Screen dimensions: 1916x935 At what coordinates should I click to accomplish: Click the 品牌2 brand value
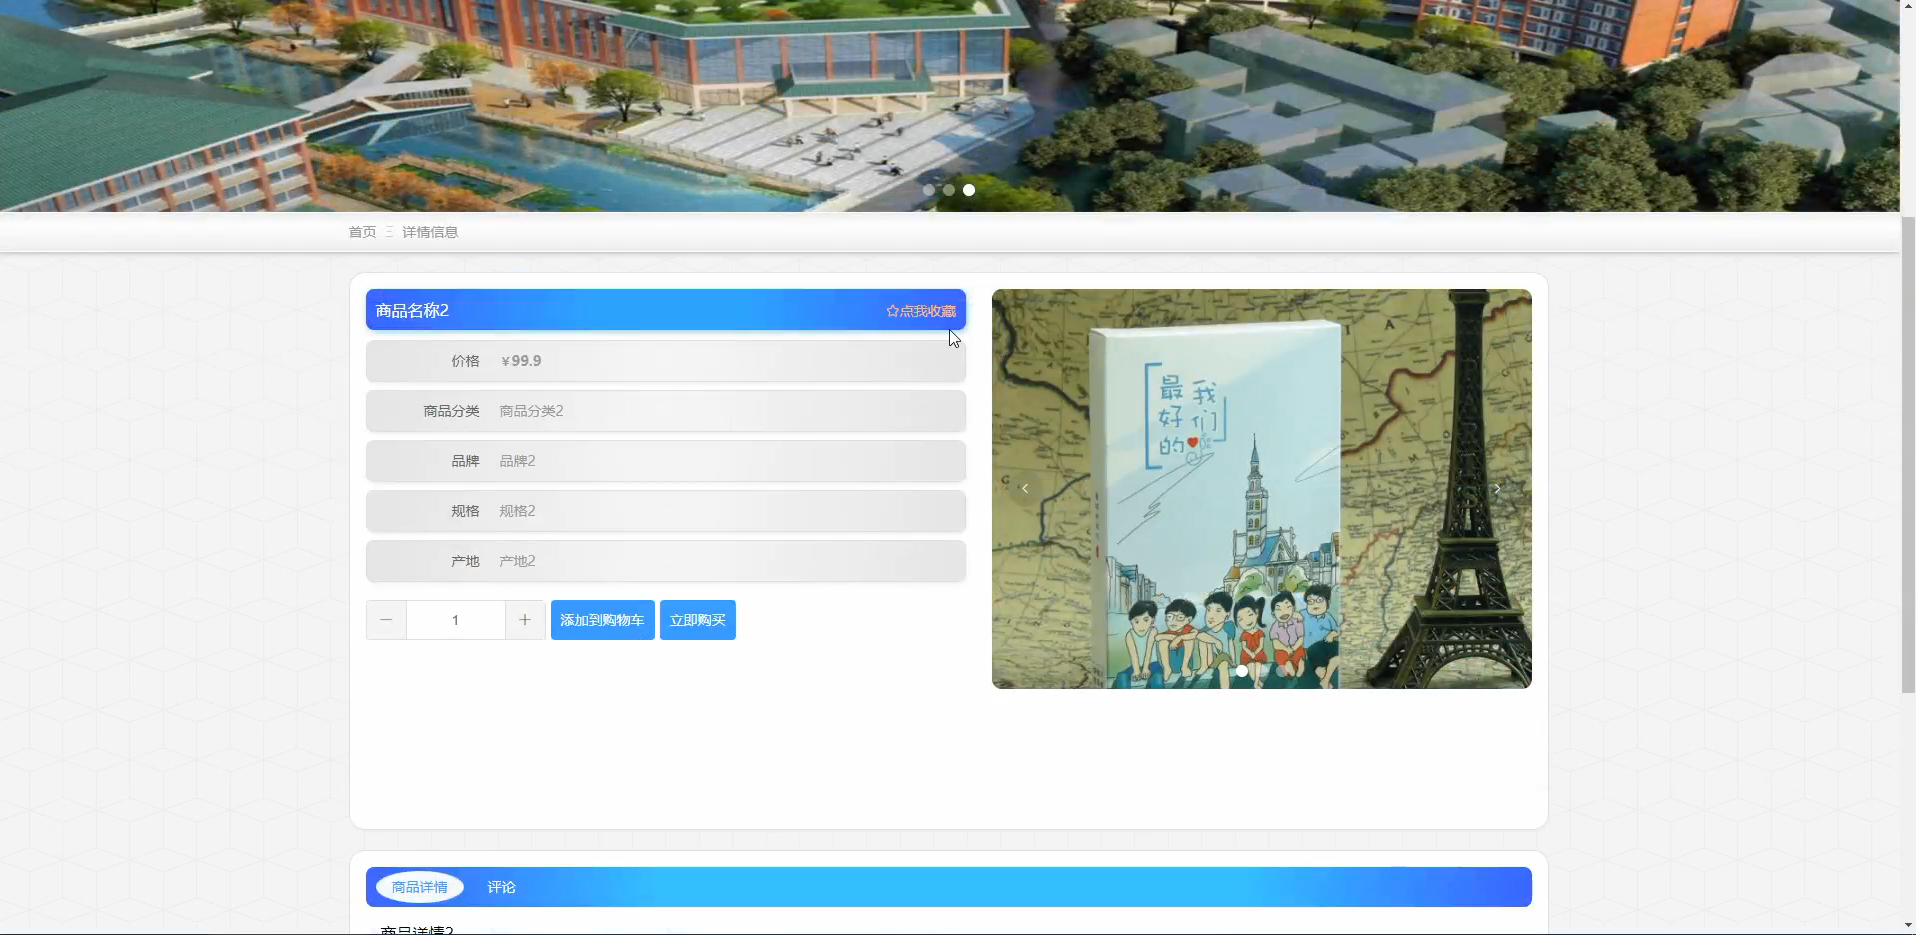[517, 461]
